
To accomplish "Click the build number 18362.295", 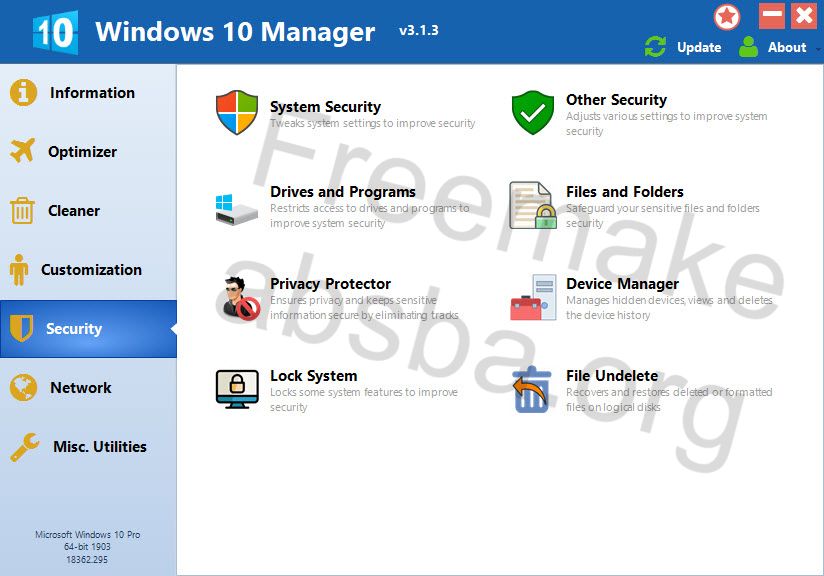I will point(87,560).
